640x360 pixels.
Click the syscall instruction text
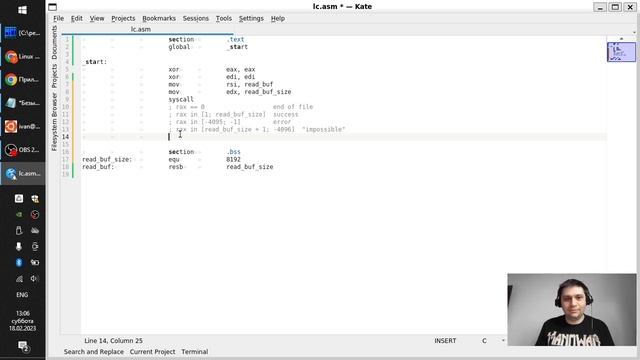181,99
